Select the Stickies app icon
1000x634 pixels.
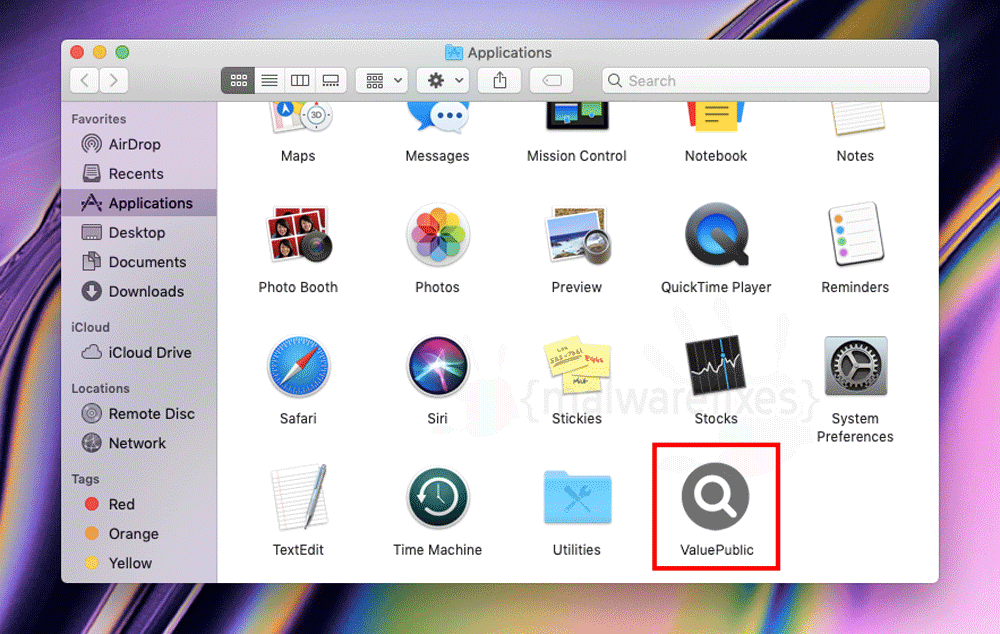click(577, 364)
